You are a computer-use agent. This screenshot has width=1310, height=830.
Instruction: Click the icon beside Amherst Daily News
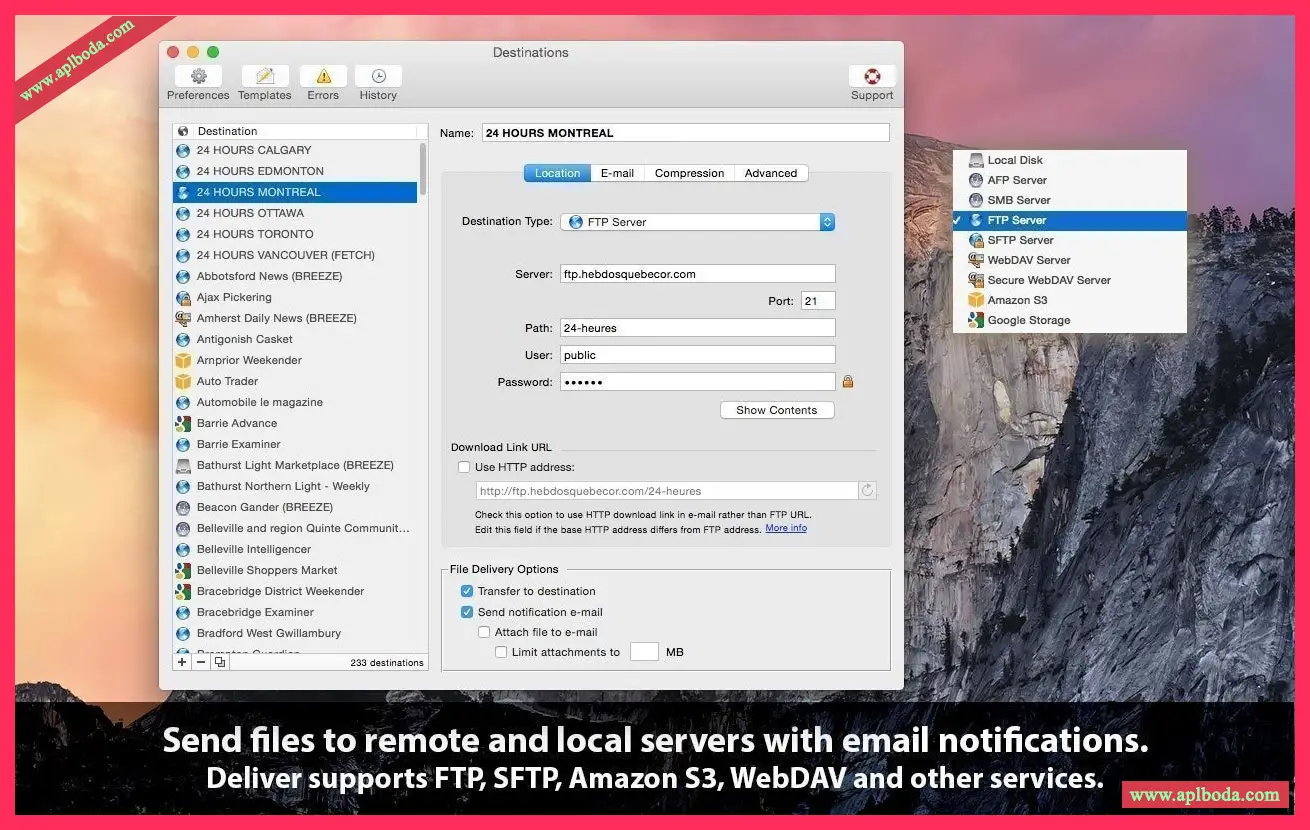pyautogui.click(x=183, y=318)
